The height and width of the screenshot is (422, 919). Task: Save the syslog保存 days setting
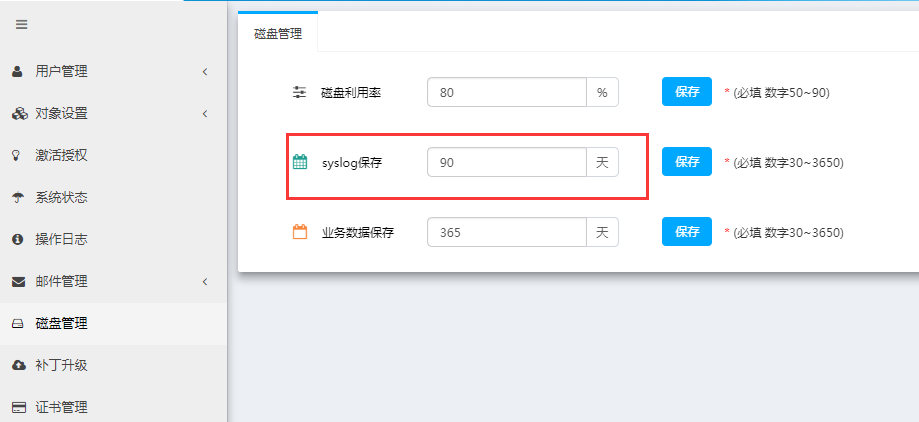(686, 162)
